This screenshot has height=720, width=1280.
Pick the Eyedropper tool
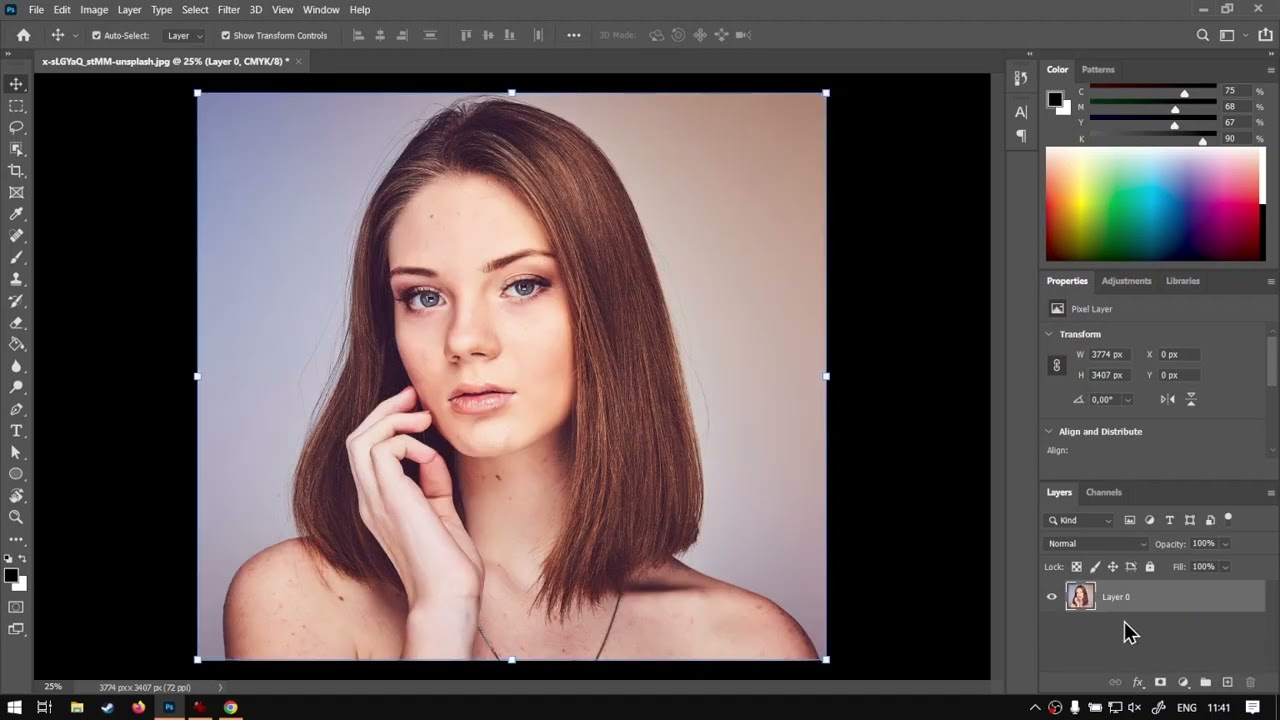click(x=16, y=214)
